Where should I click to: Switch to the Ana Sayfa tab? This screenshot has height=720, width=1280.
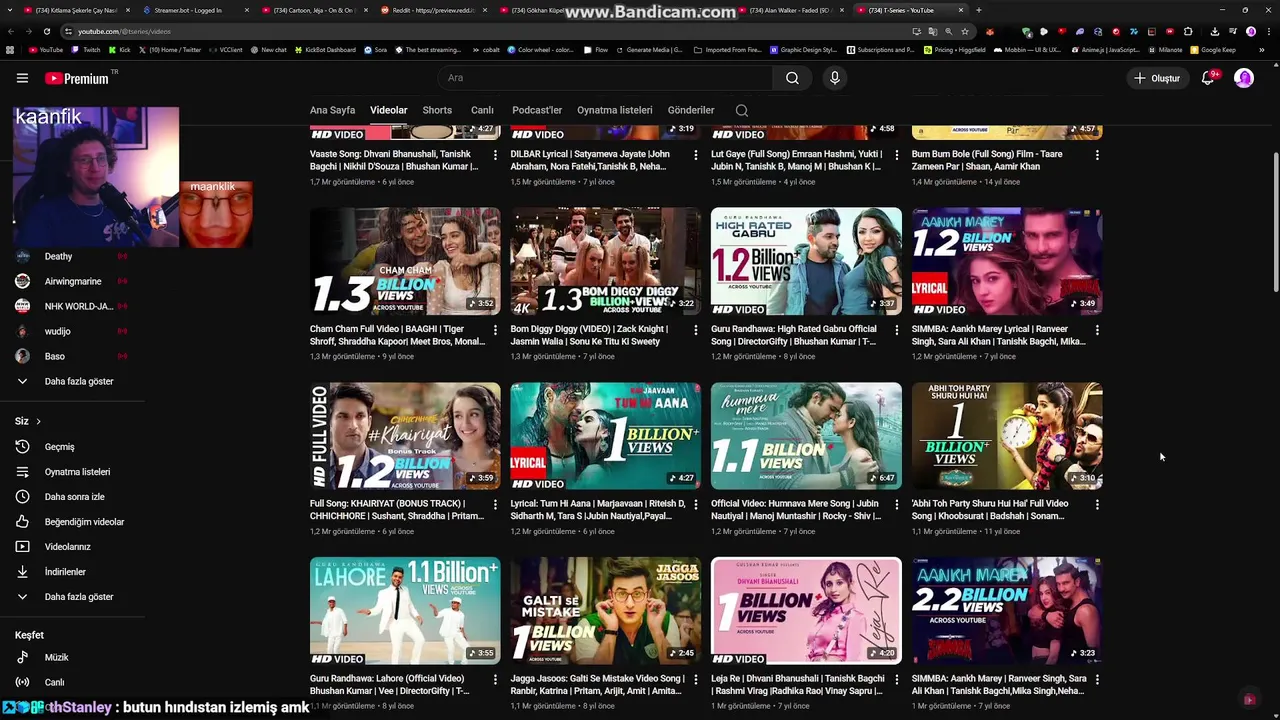click(332, 110)
